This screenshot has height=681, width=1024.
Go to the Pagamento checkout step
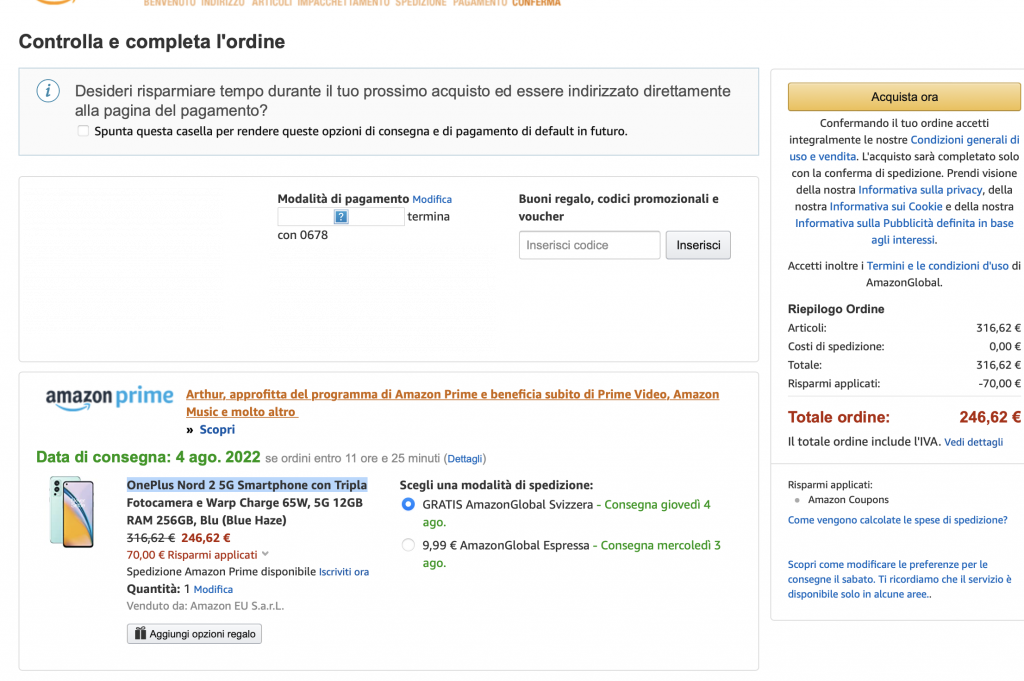[x=479, y=4]
